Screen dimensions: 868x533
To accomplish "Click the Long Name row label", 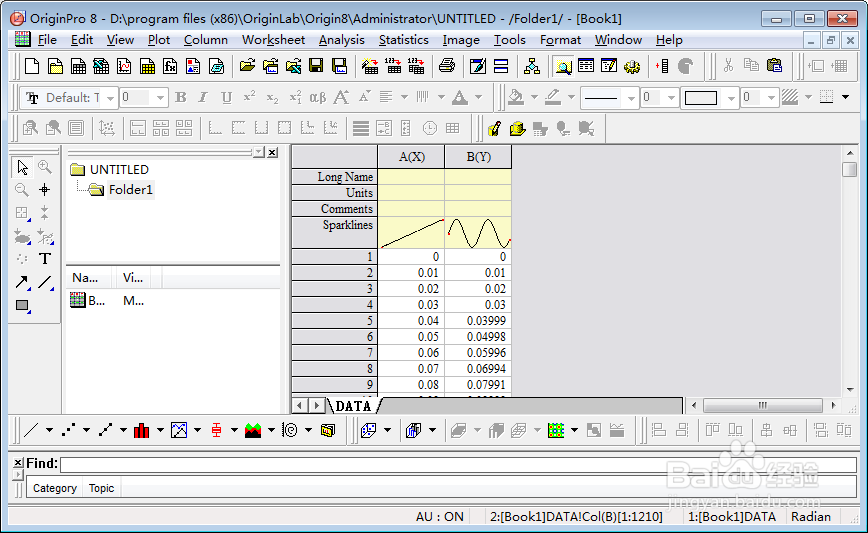I will pyautogui.click(x=334, y=177).
